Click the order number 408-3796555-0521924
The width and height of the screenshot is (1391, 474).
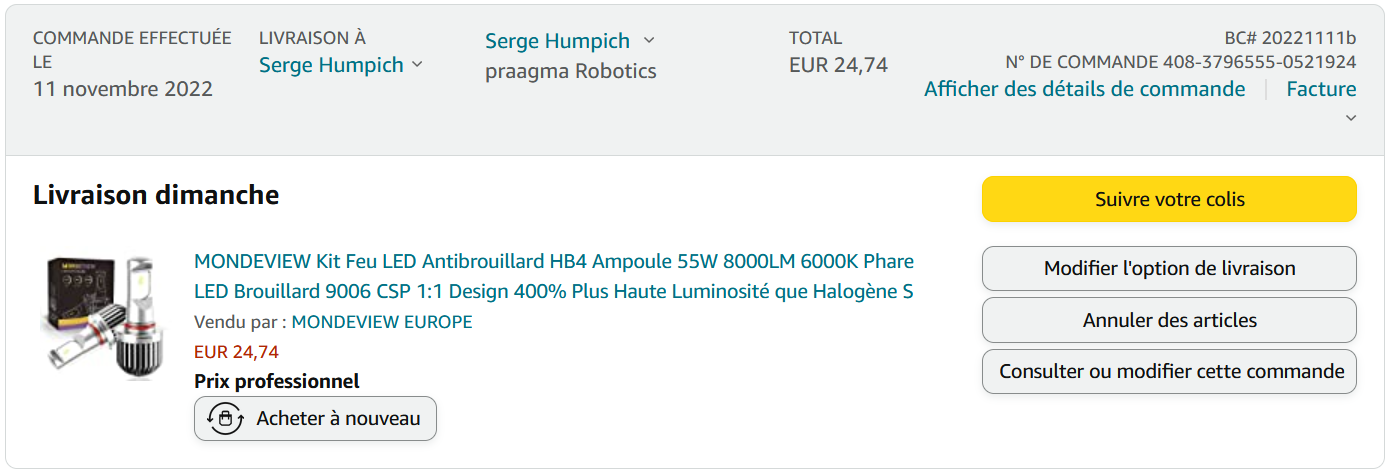click(x=1259, y=62)
